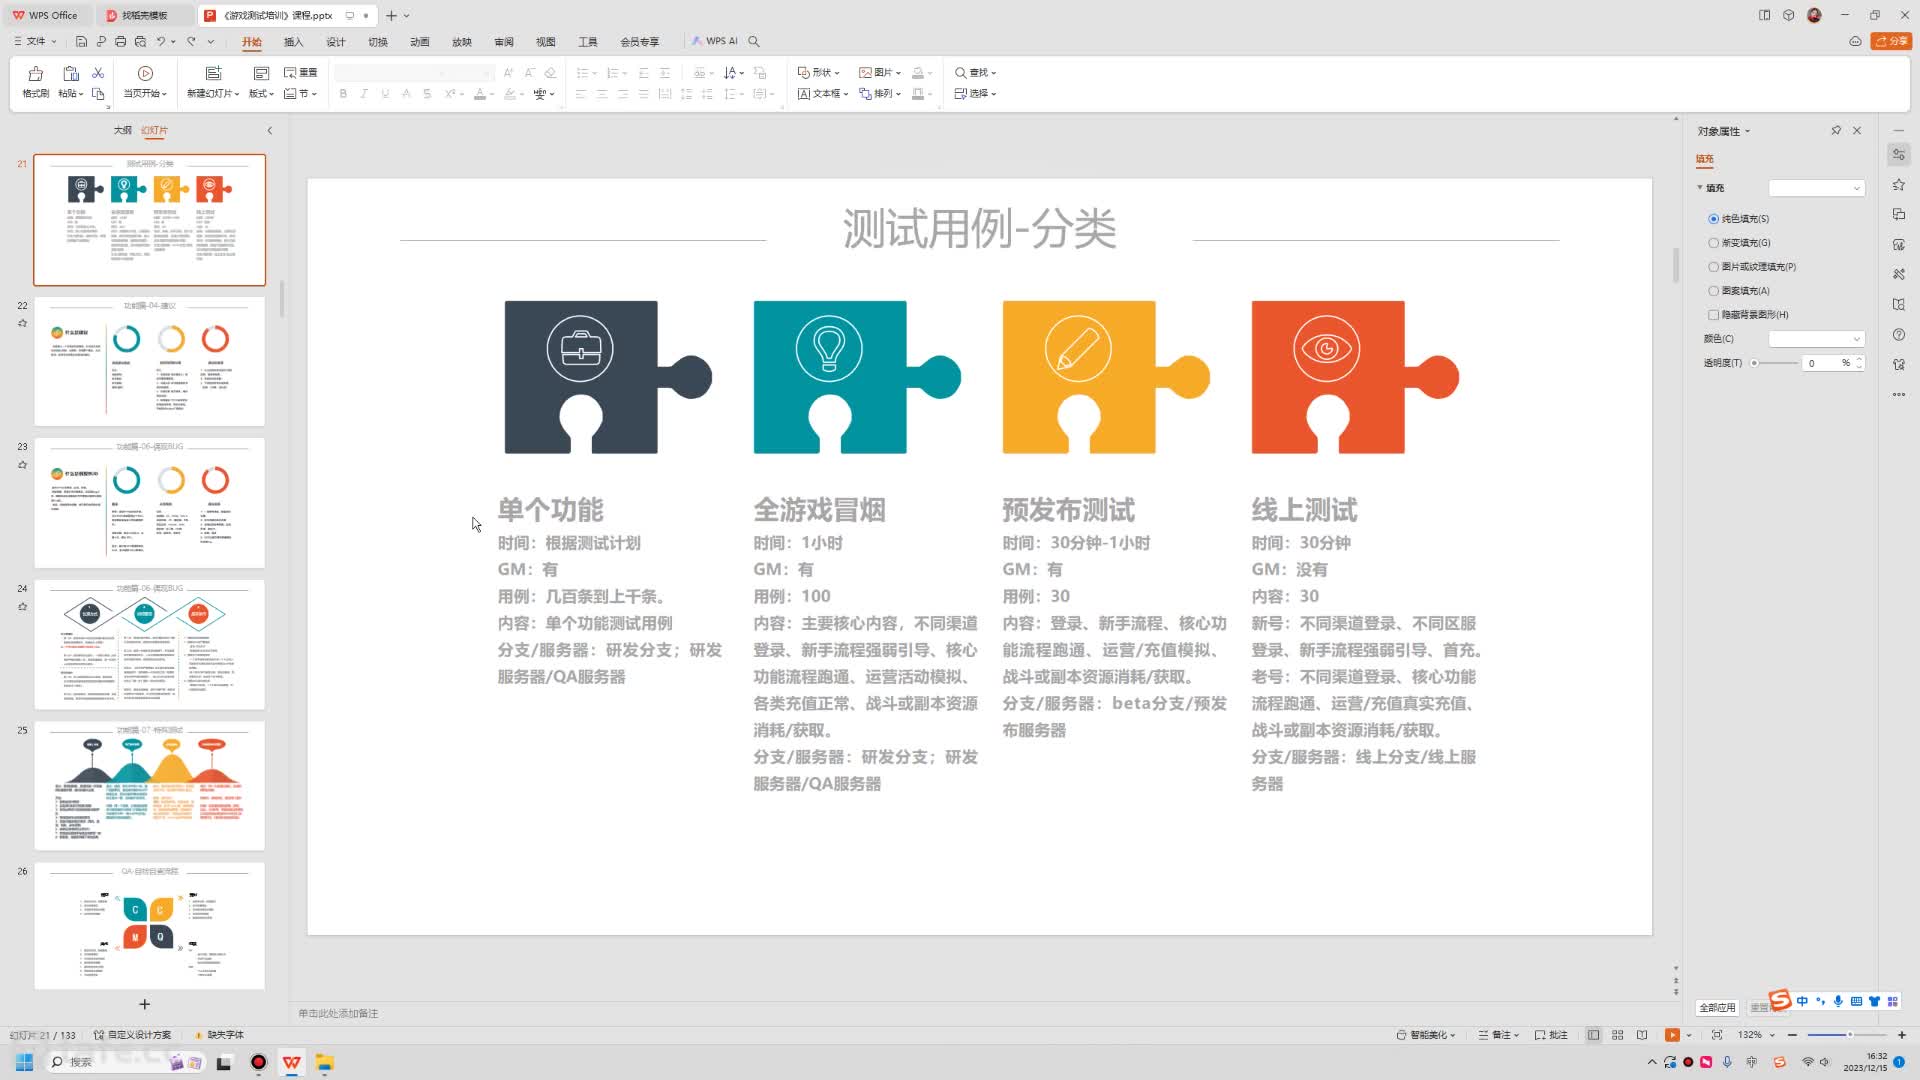1920x1080 pixels.
Task: Click the search magnifier next to WPS AI
Action: coord(754,42)
